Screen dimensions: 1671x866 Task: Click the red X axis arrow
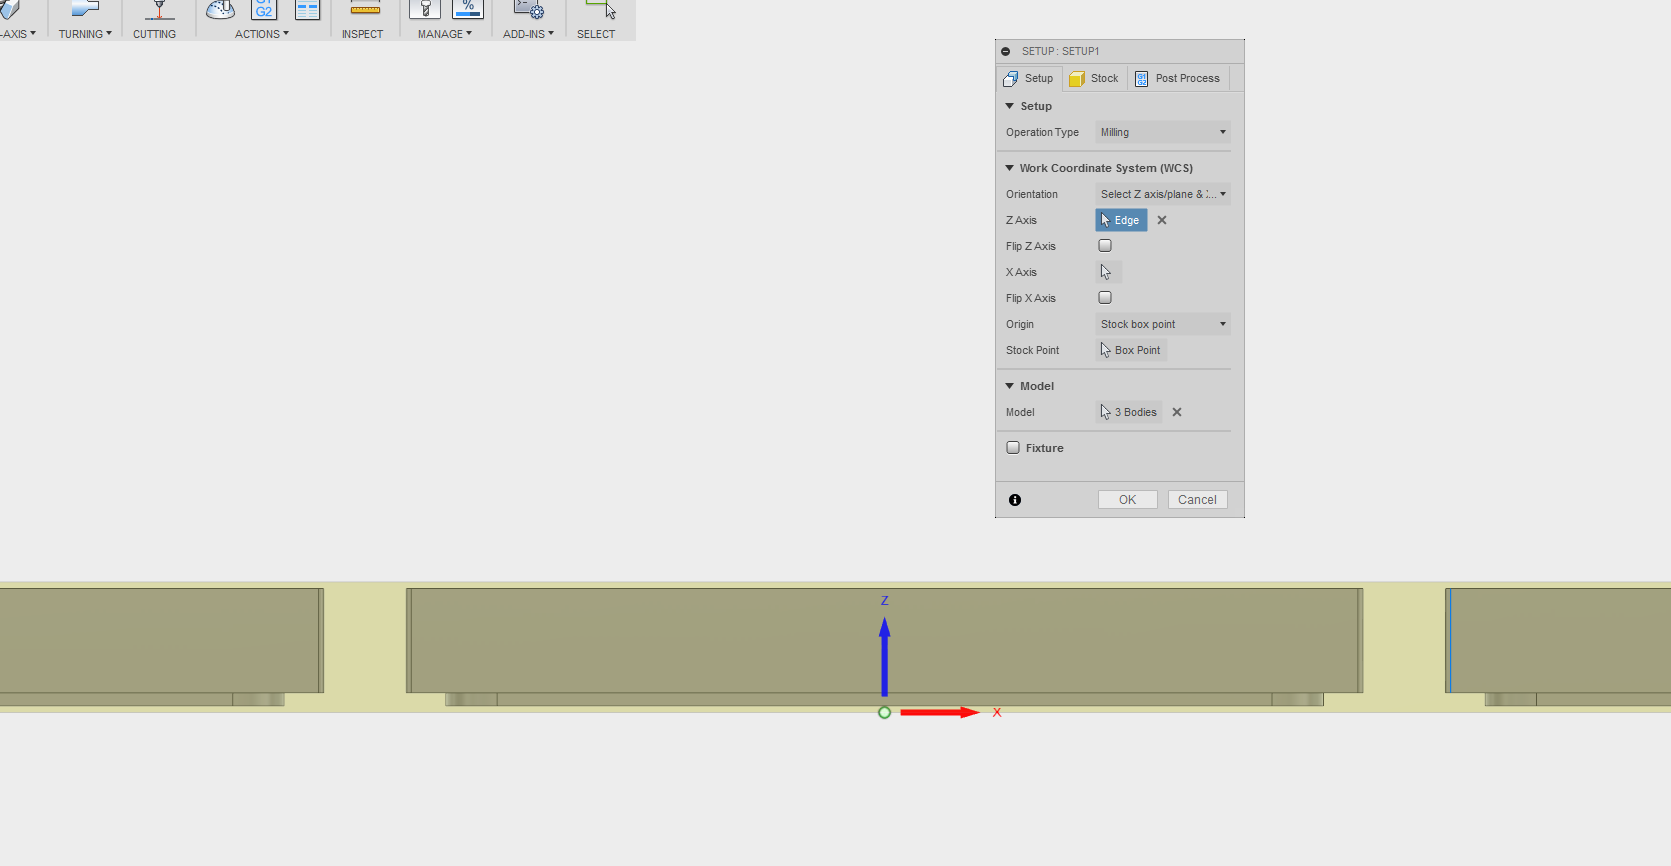tap(939, 713)
